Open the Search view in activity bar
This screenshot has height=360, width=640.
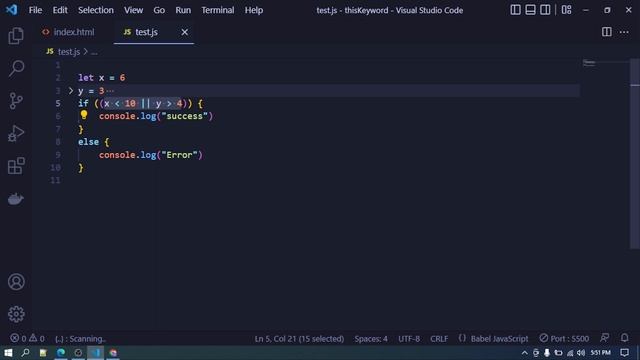16,68
